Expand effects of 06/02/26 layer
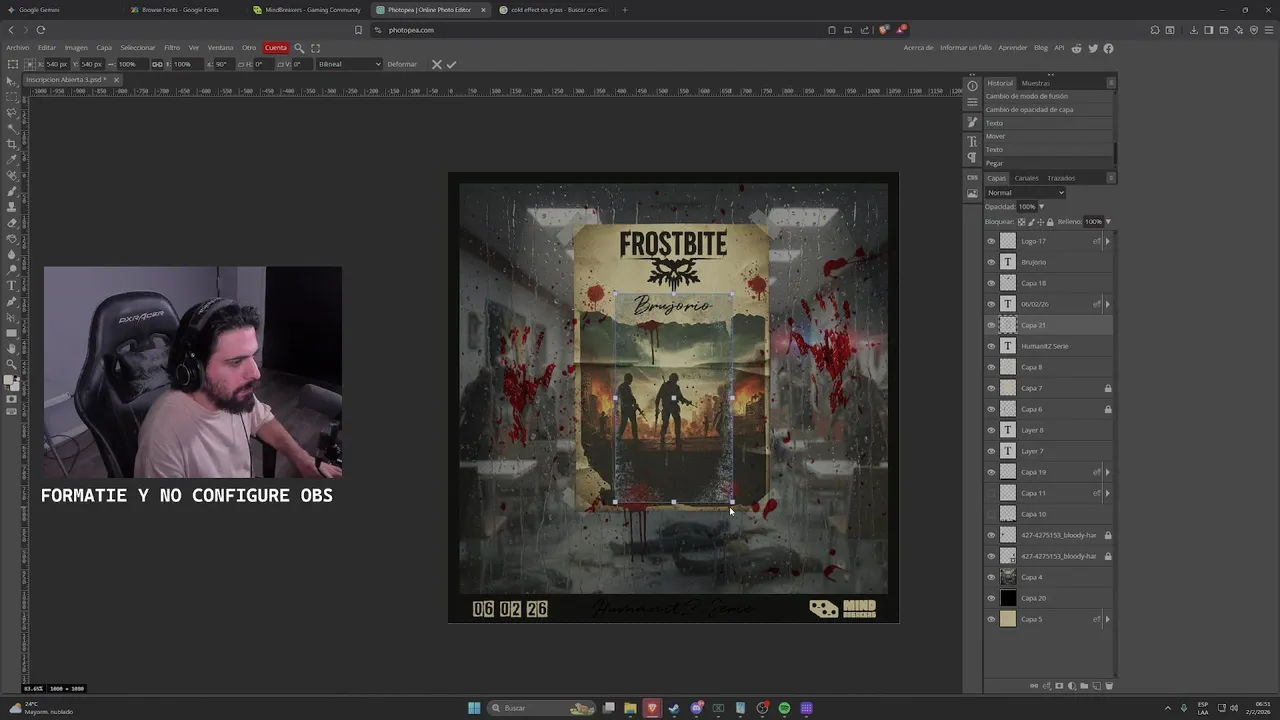Viewport: 1280px width, 720px height. click(x=1107, y=304)
